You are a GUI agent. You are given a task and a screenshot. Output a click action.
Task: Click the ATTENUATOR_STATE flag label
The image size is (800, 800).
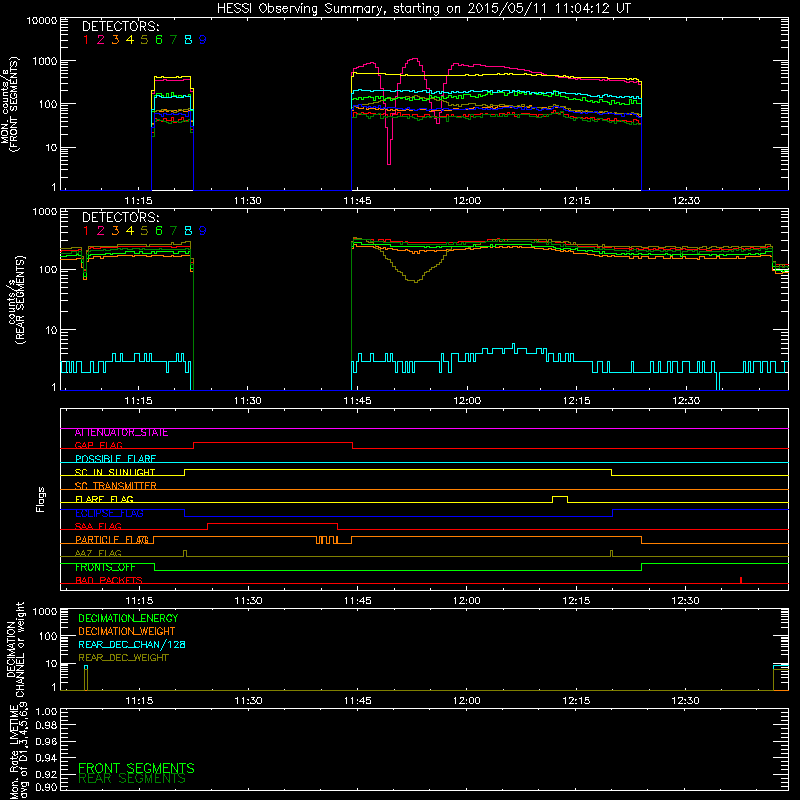click(x=121, y=433)
